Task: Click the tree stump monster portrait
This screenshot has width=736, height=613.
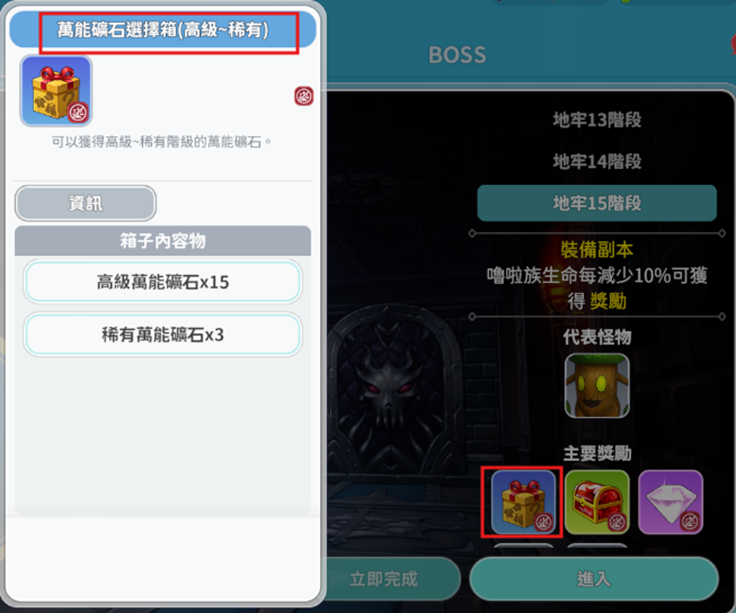Action: [597, 386]
